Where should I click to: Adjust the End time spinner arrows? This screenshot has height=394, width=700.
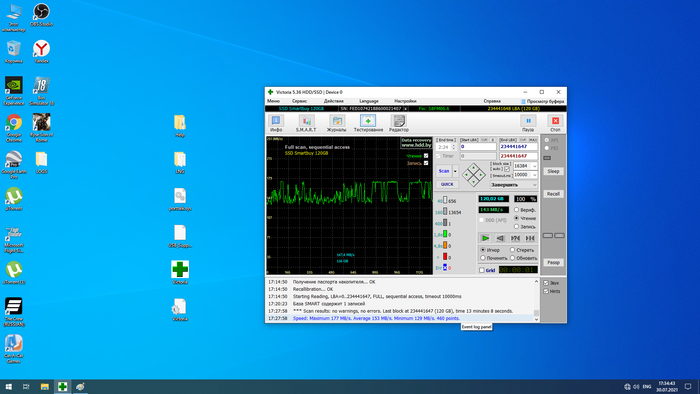(454, 147)
